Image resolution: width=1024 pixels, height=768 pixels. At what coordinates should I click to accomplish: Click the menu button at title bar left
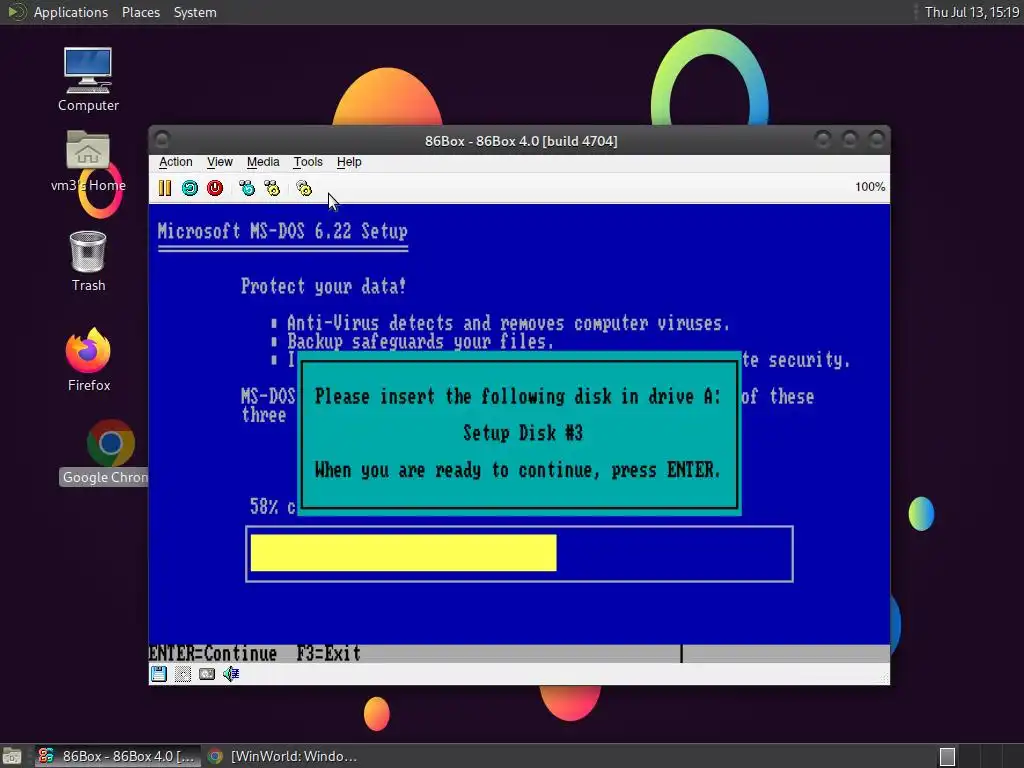163,139
